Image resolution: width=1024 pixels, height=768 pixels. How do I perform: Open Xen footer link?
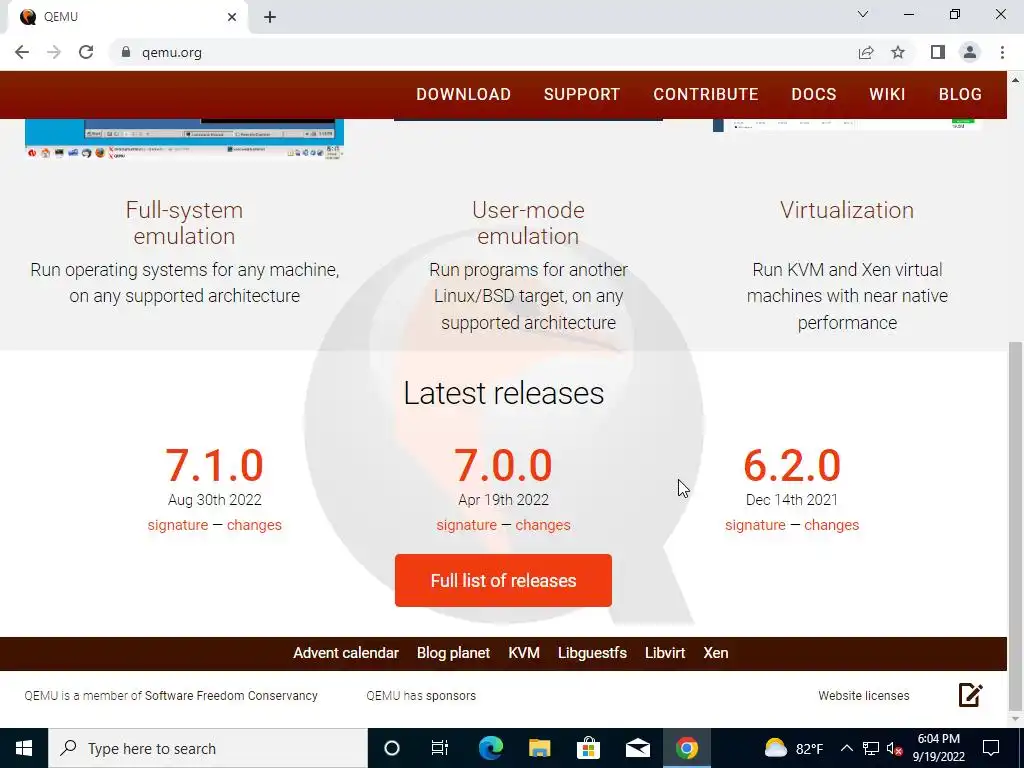716,653
